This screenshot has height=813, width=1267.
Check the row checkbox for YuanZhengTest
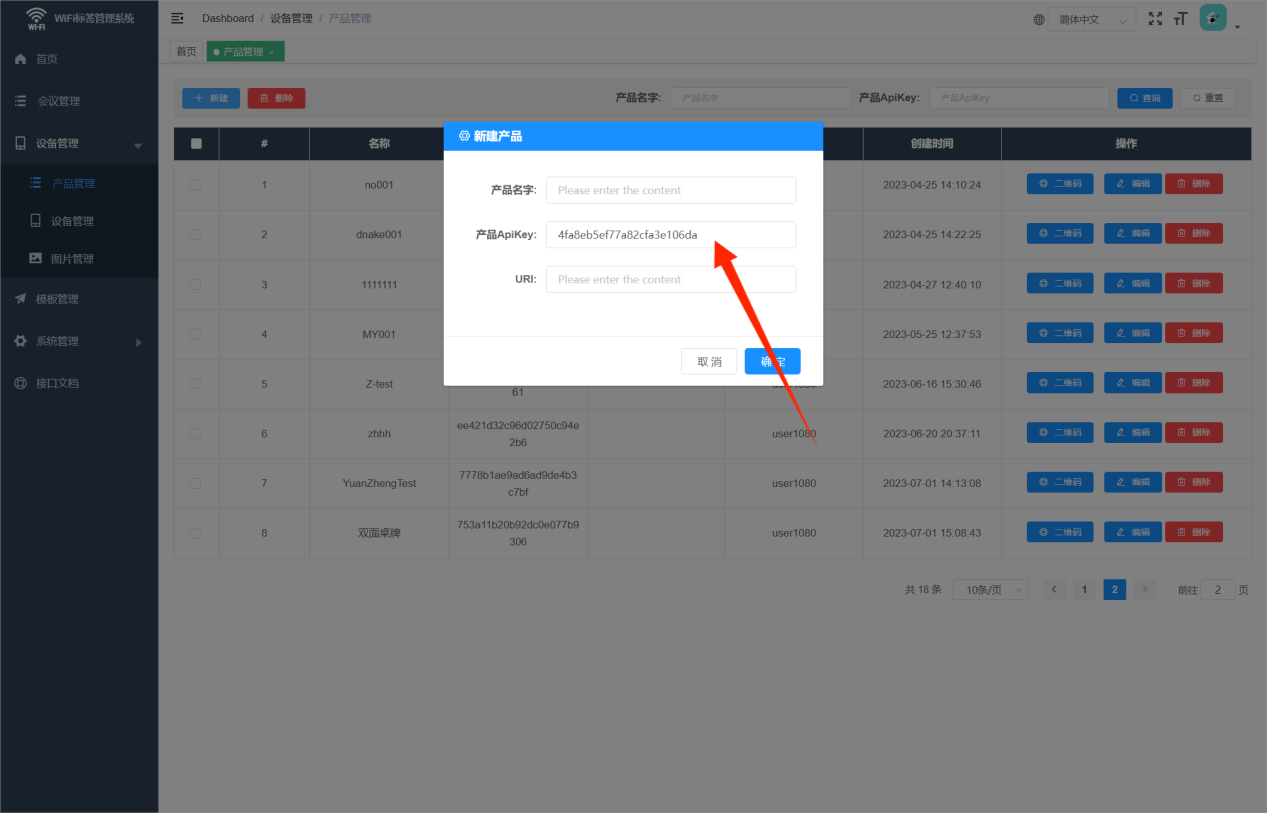pyautogui.click(x=195, y=483)
